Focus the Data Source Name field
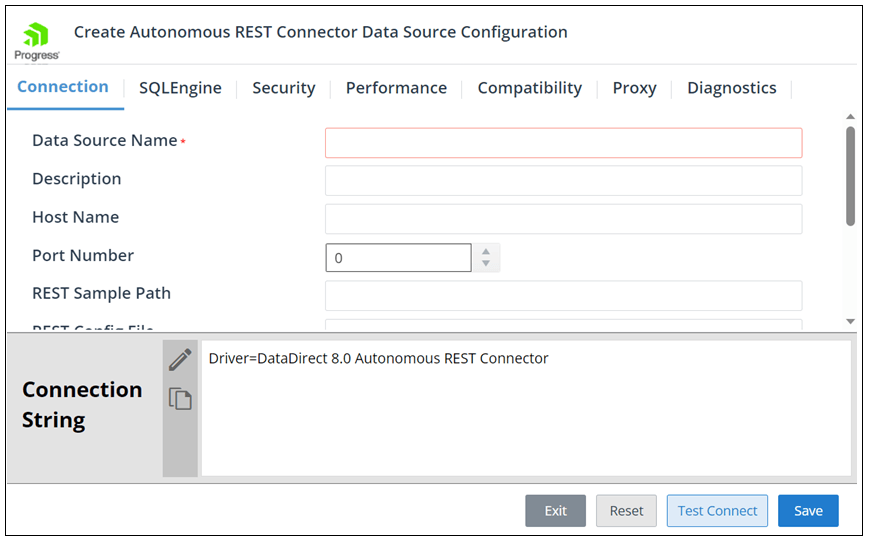Viewport: 869px width, 543px height. click(563, 143)
